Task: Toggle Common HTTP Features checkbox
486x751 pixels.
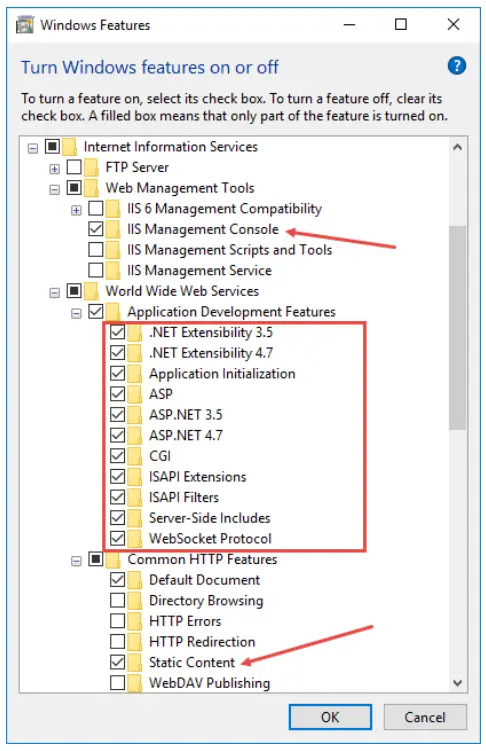Action: (x=96, y=559)
